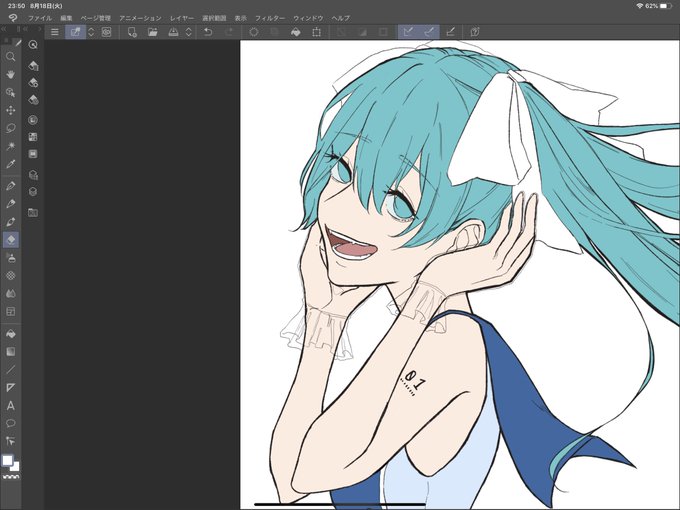Open the フィルター menu
The width and height of the screenshot is (680, 510).
(x=270, y=18)
